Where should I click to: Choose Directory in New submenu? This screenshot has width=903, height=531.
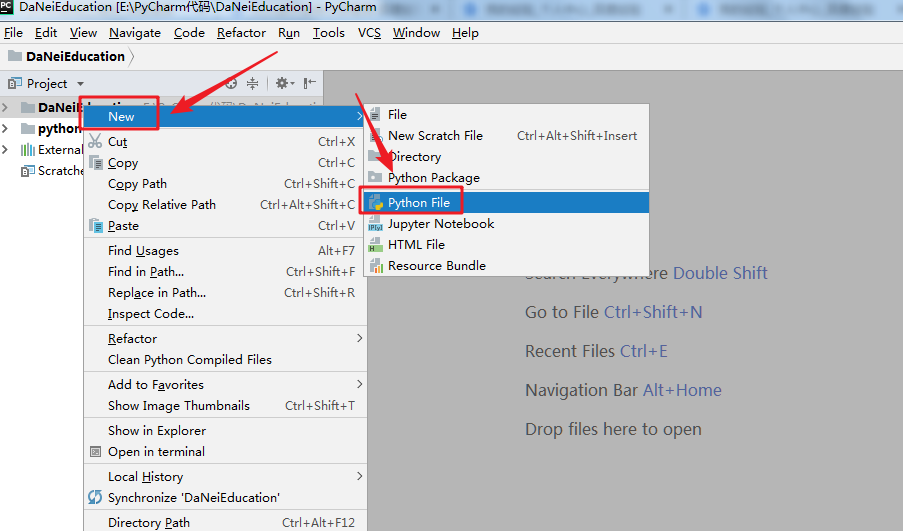(x=506, y=156)
